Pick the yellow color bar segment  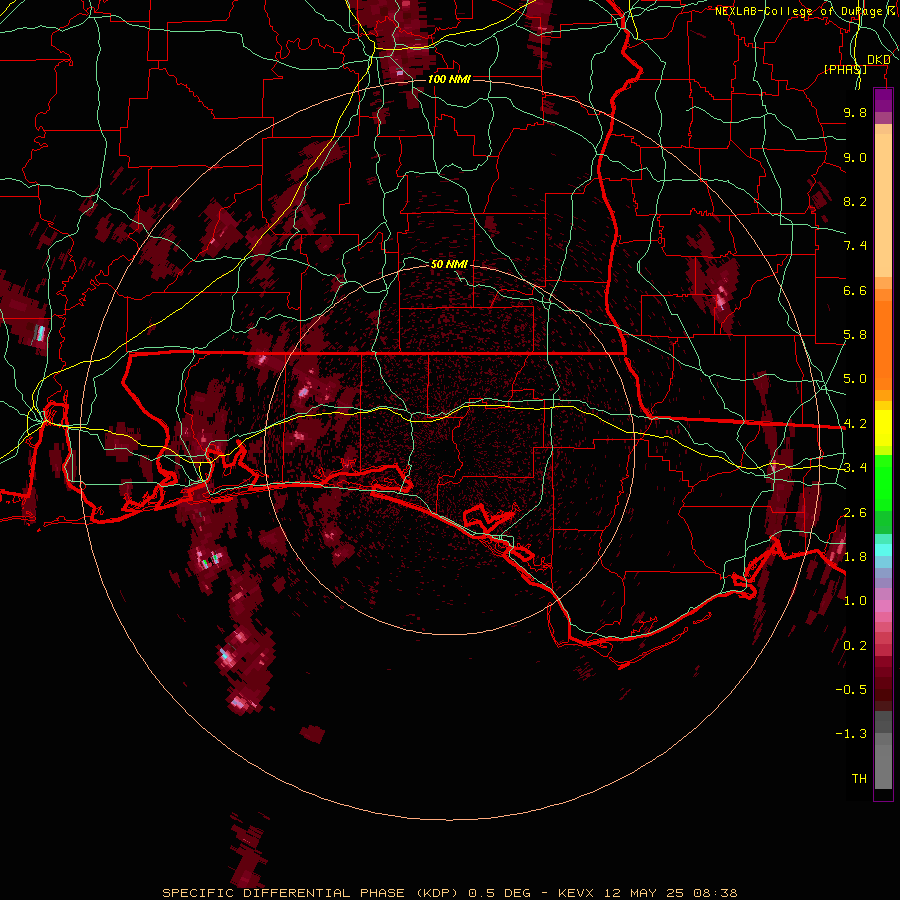(883, 428)
